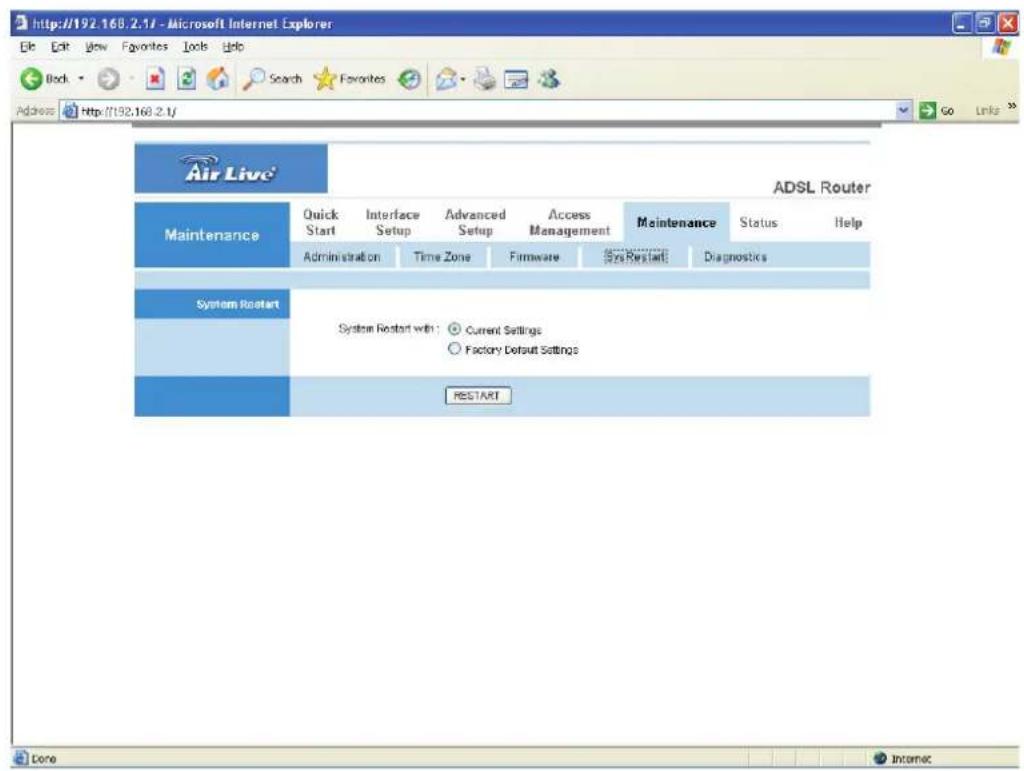Click the Forward arrow icon
The width and height of the screenshot is (1024, 771).
pos(108,79)
